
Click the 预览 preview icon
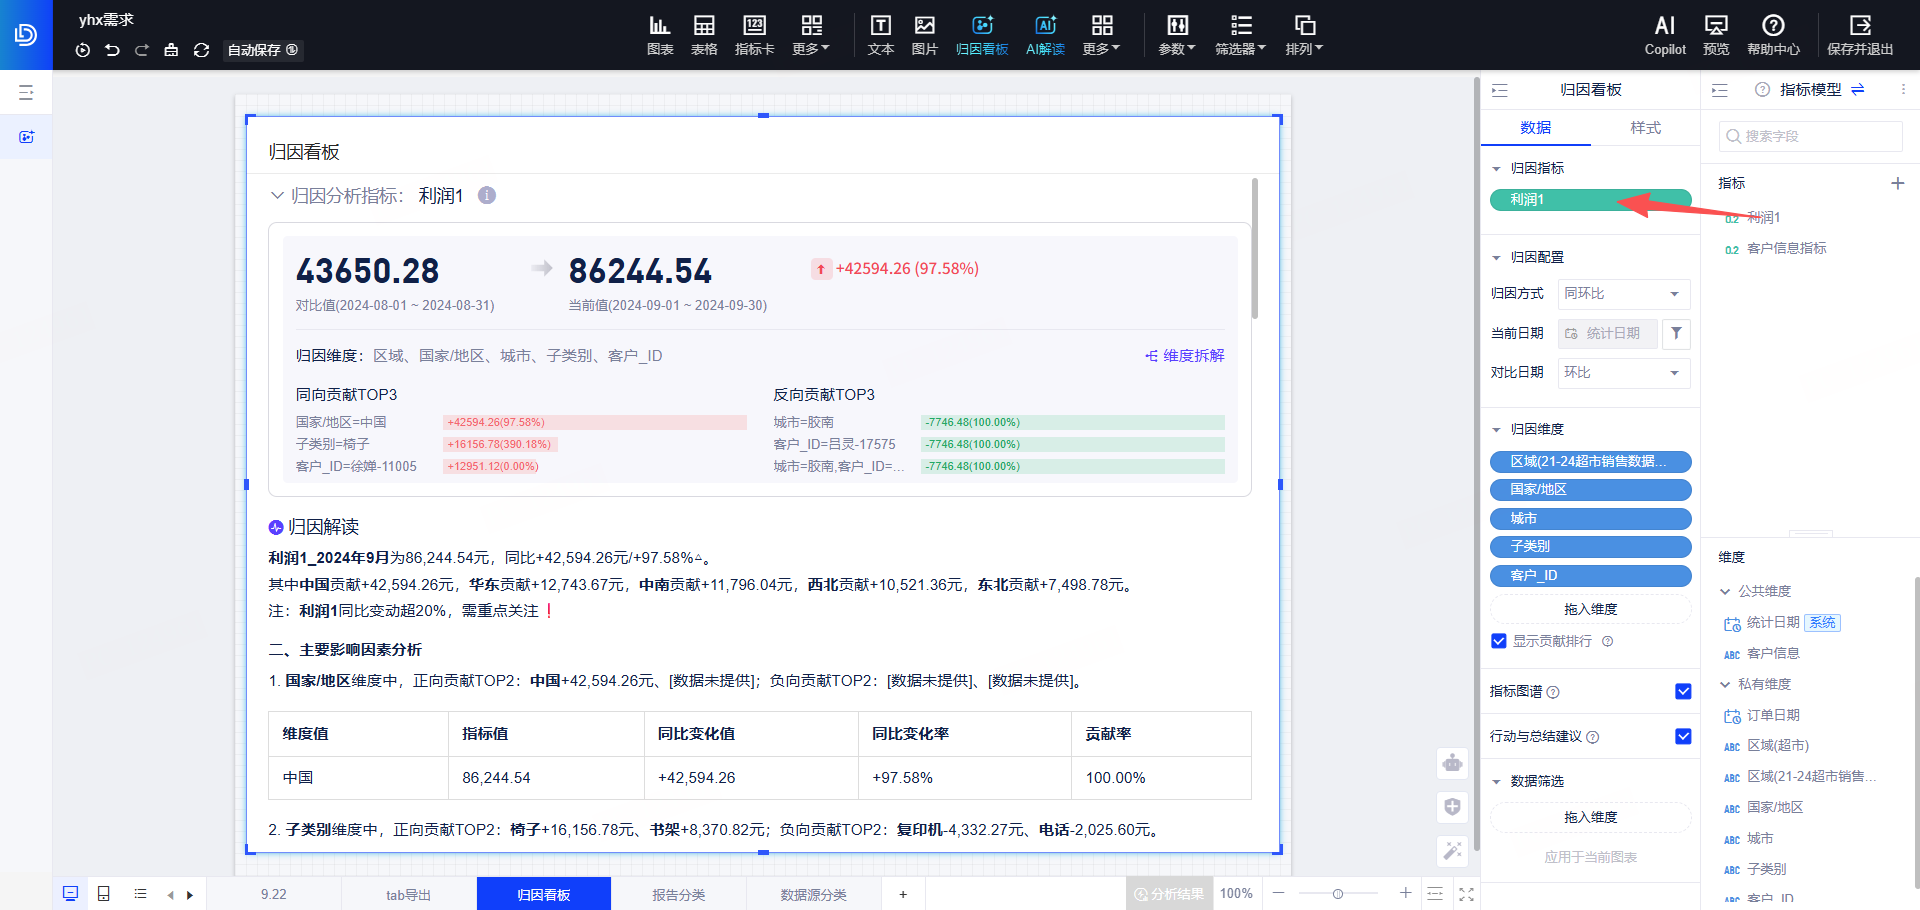[x=1716, y=35]
